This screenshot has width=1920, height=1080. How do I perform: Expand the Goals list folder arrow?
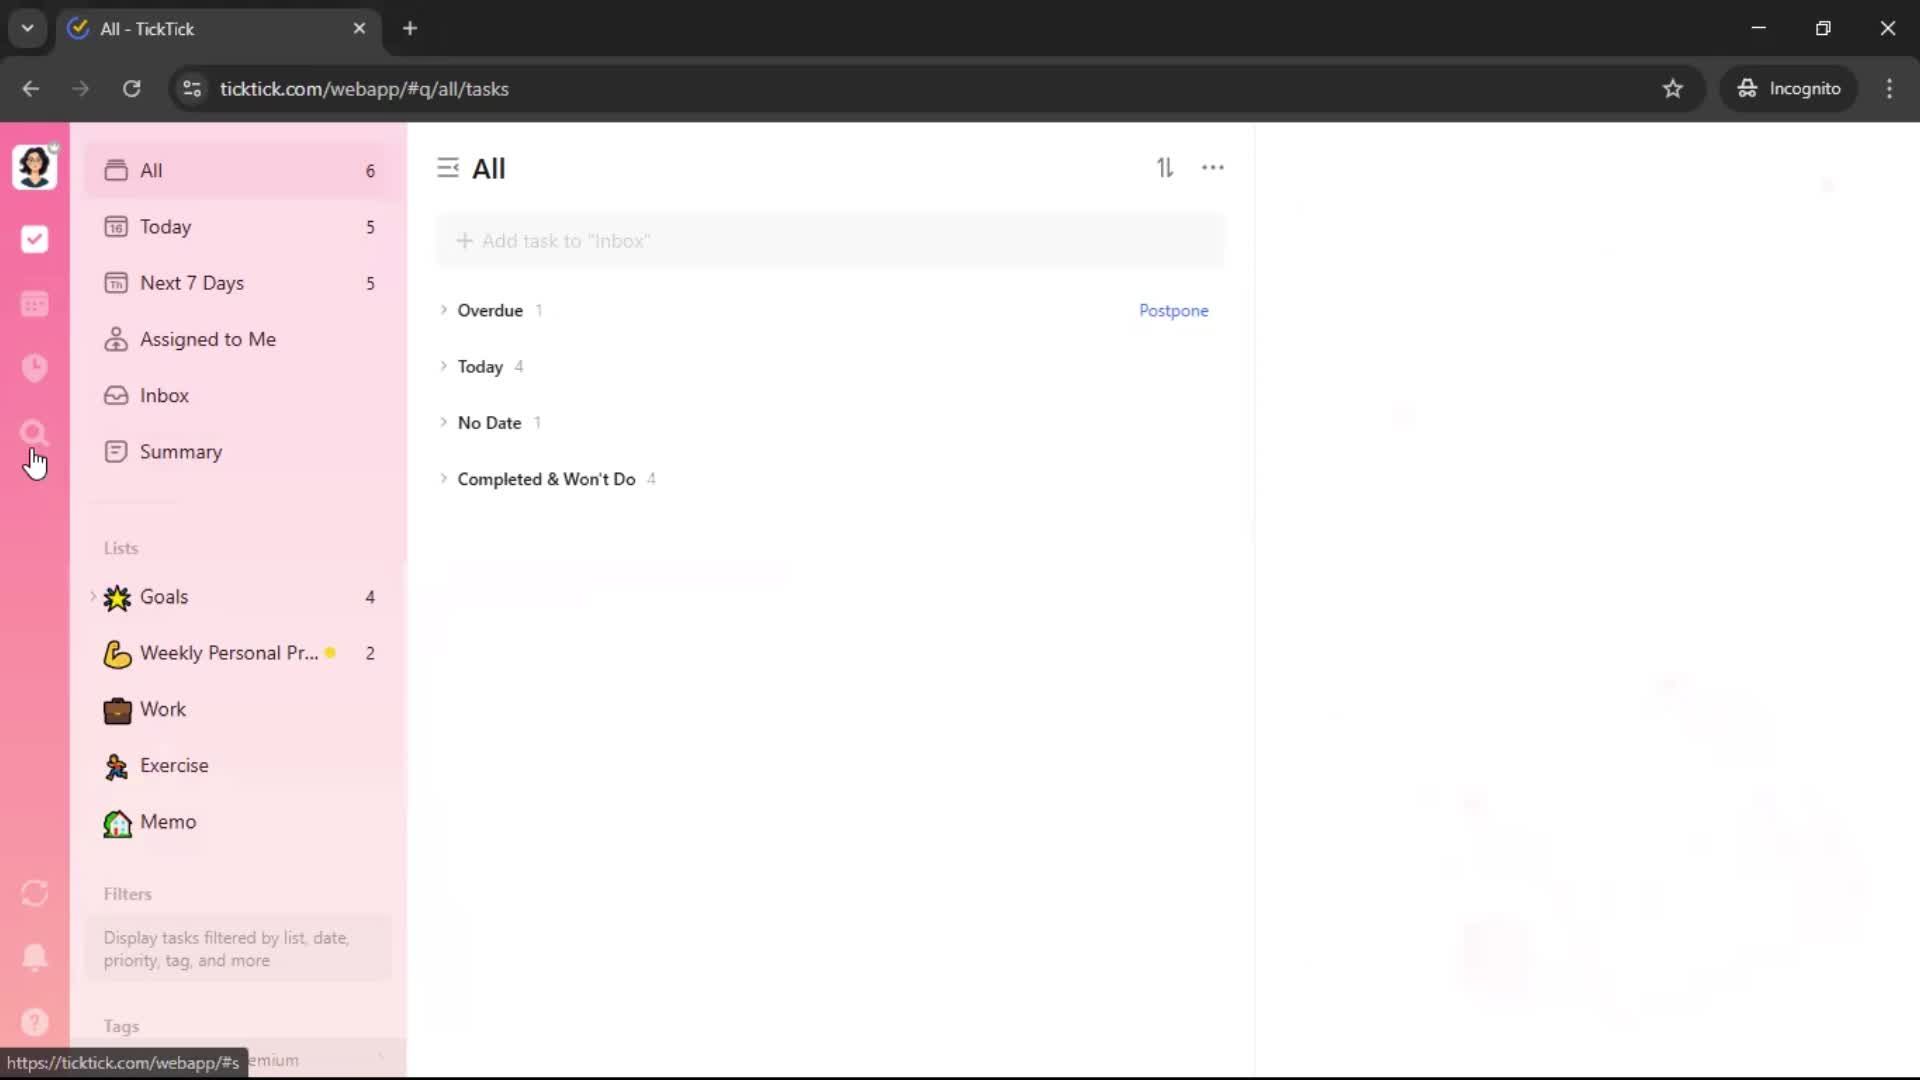[x=93, y=597]
